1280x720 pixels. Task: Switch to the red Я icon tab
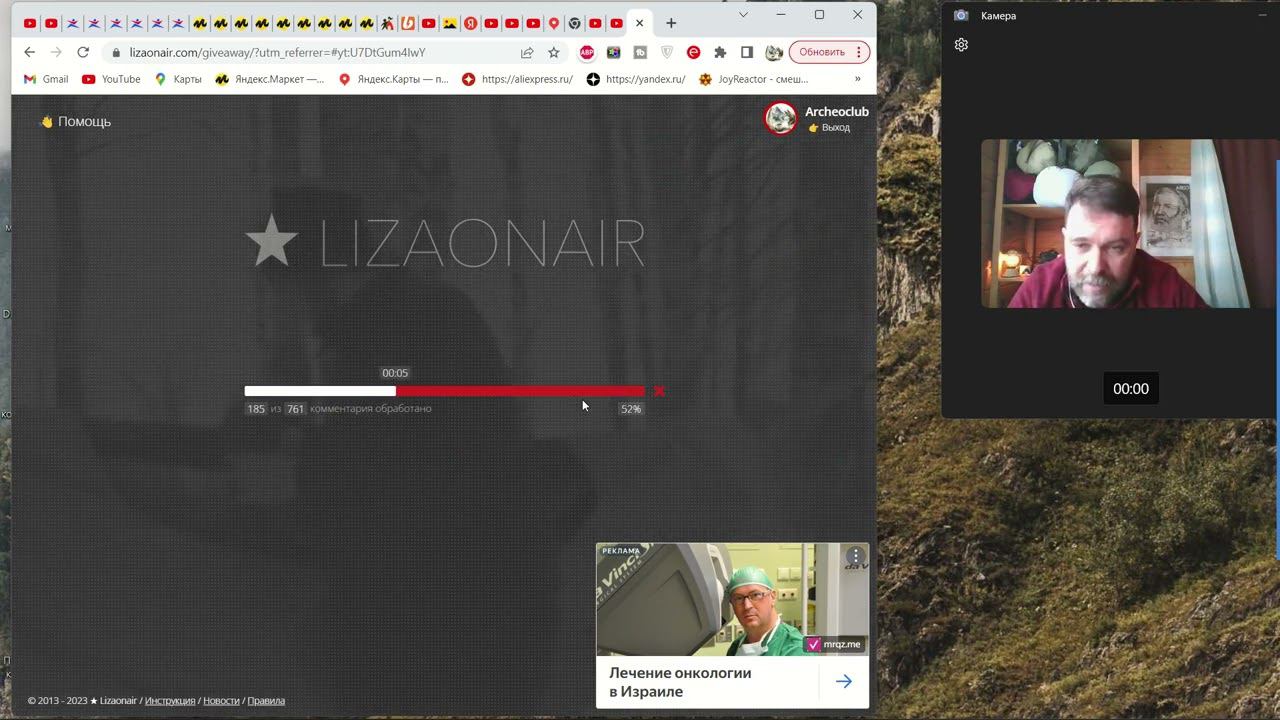pos(470,23)
